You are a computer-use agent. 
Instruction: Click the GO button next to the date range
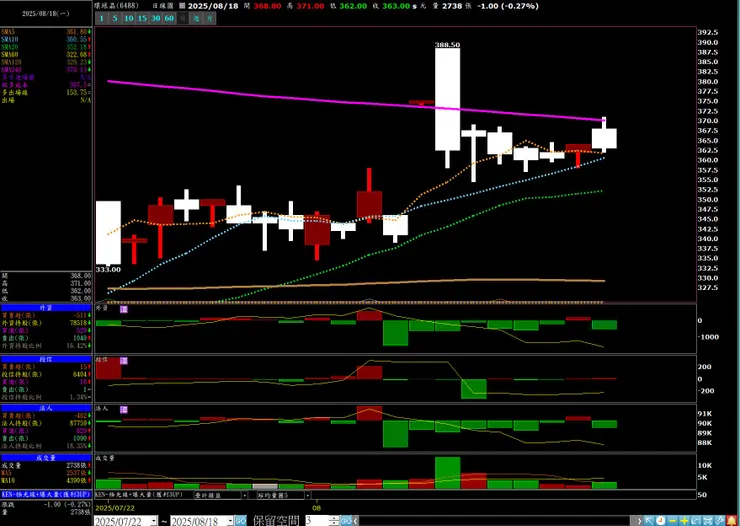point(241,521)
